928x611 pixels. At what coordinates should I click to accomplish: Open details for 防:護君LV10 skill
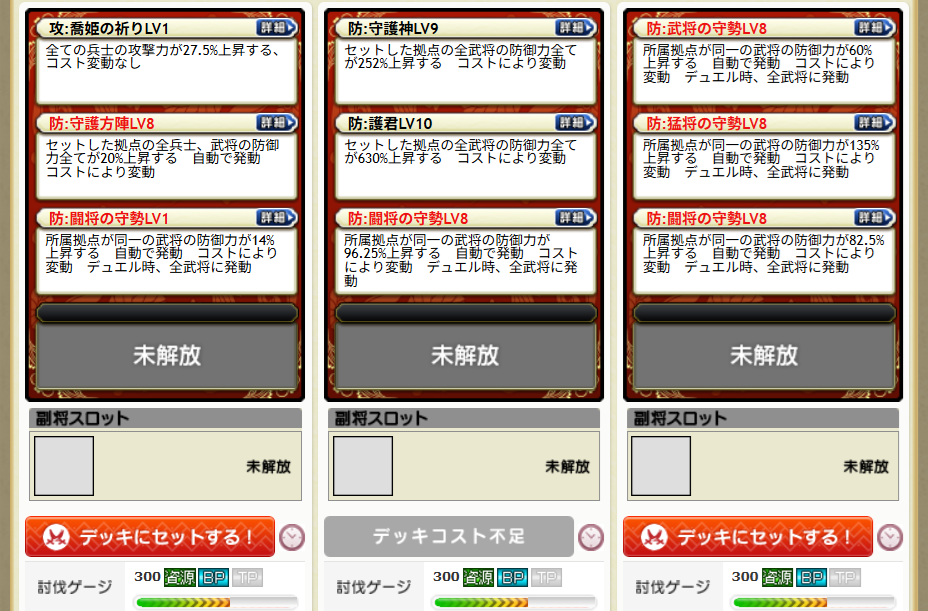[575, 123]
